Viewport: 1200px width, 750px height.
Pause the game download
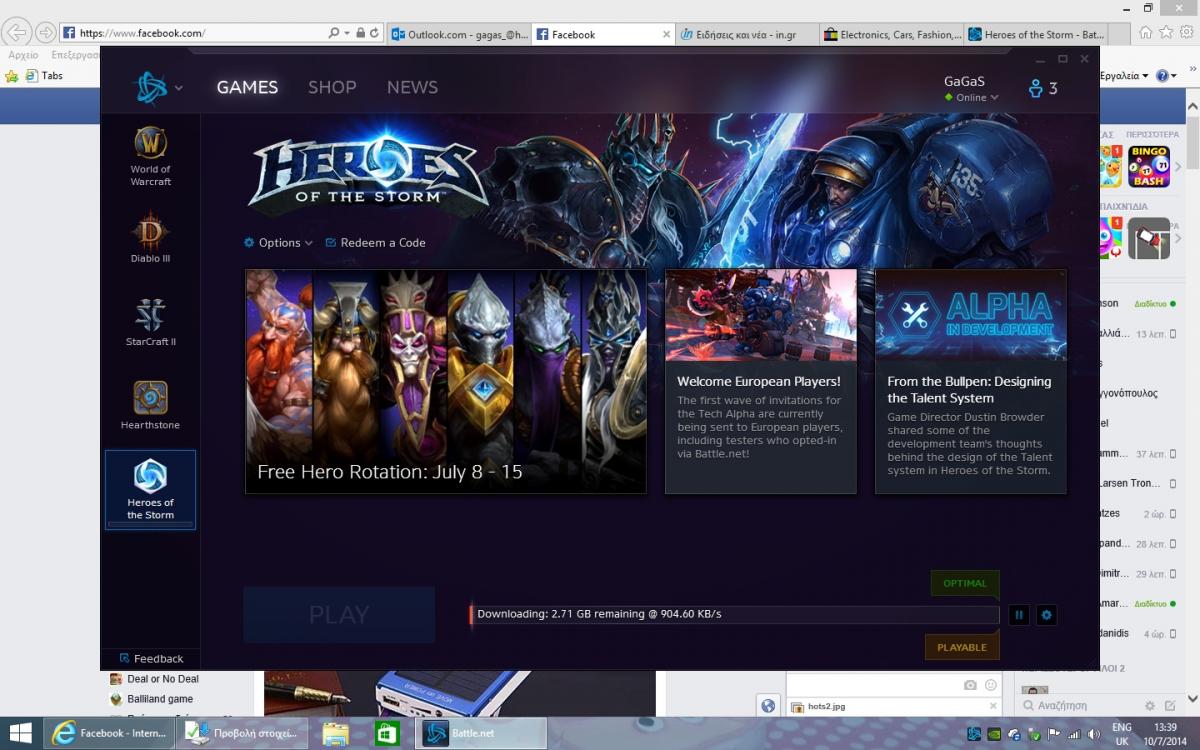[x=1018, y=615]
